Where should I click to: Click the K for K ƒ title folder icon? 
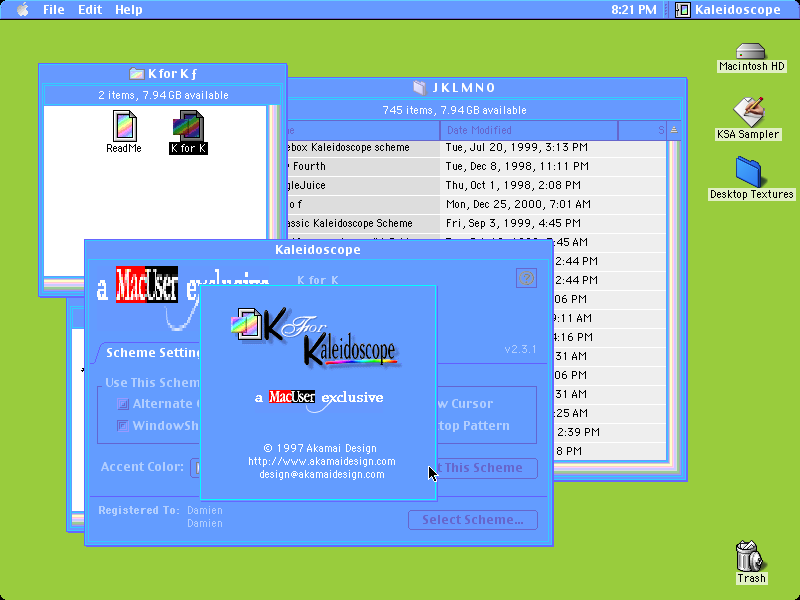(x=136, y=74)
